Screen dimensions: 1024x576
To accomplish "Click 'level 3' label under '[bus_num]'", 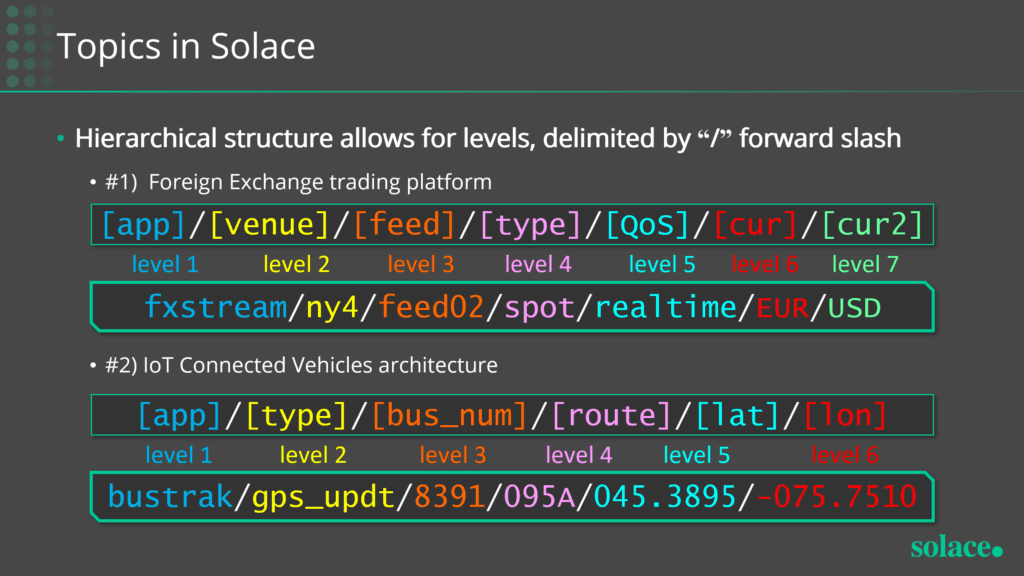I will click(x=453, y=455).
